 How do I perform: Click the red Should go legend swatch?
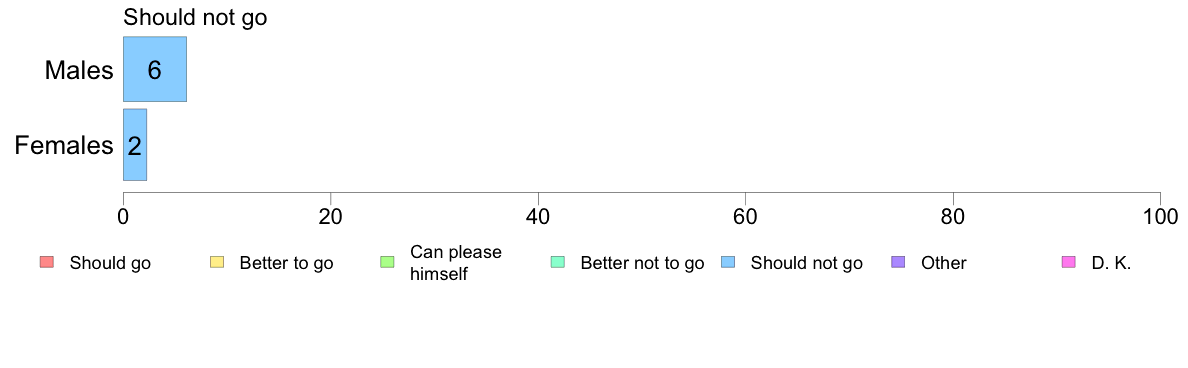[x=47, y=263]
